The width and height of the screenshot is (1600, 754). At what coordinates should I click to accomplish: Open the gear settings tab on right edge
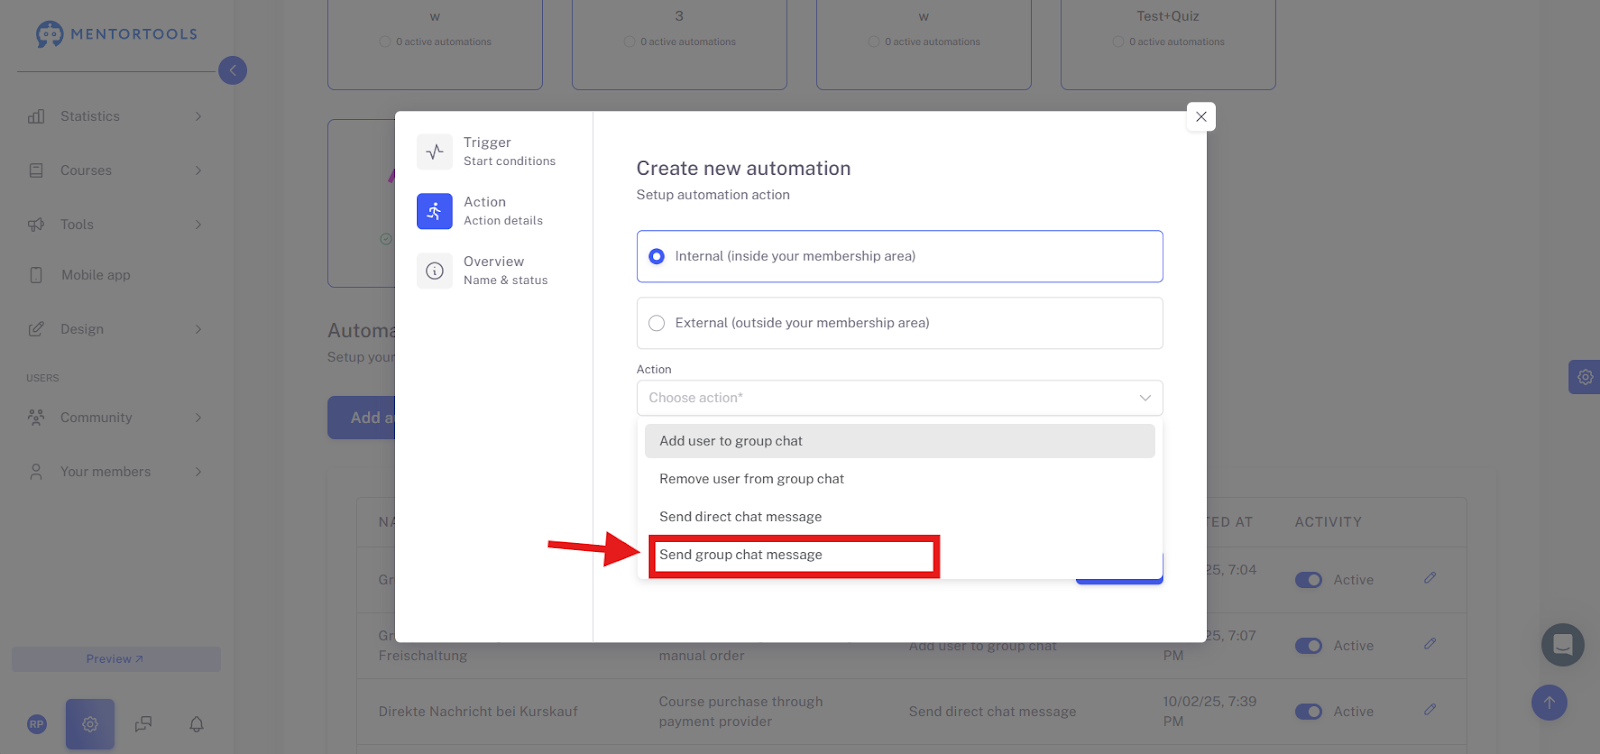pos(1585,377)
